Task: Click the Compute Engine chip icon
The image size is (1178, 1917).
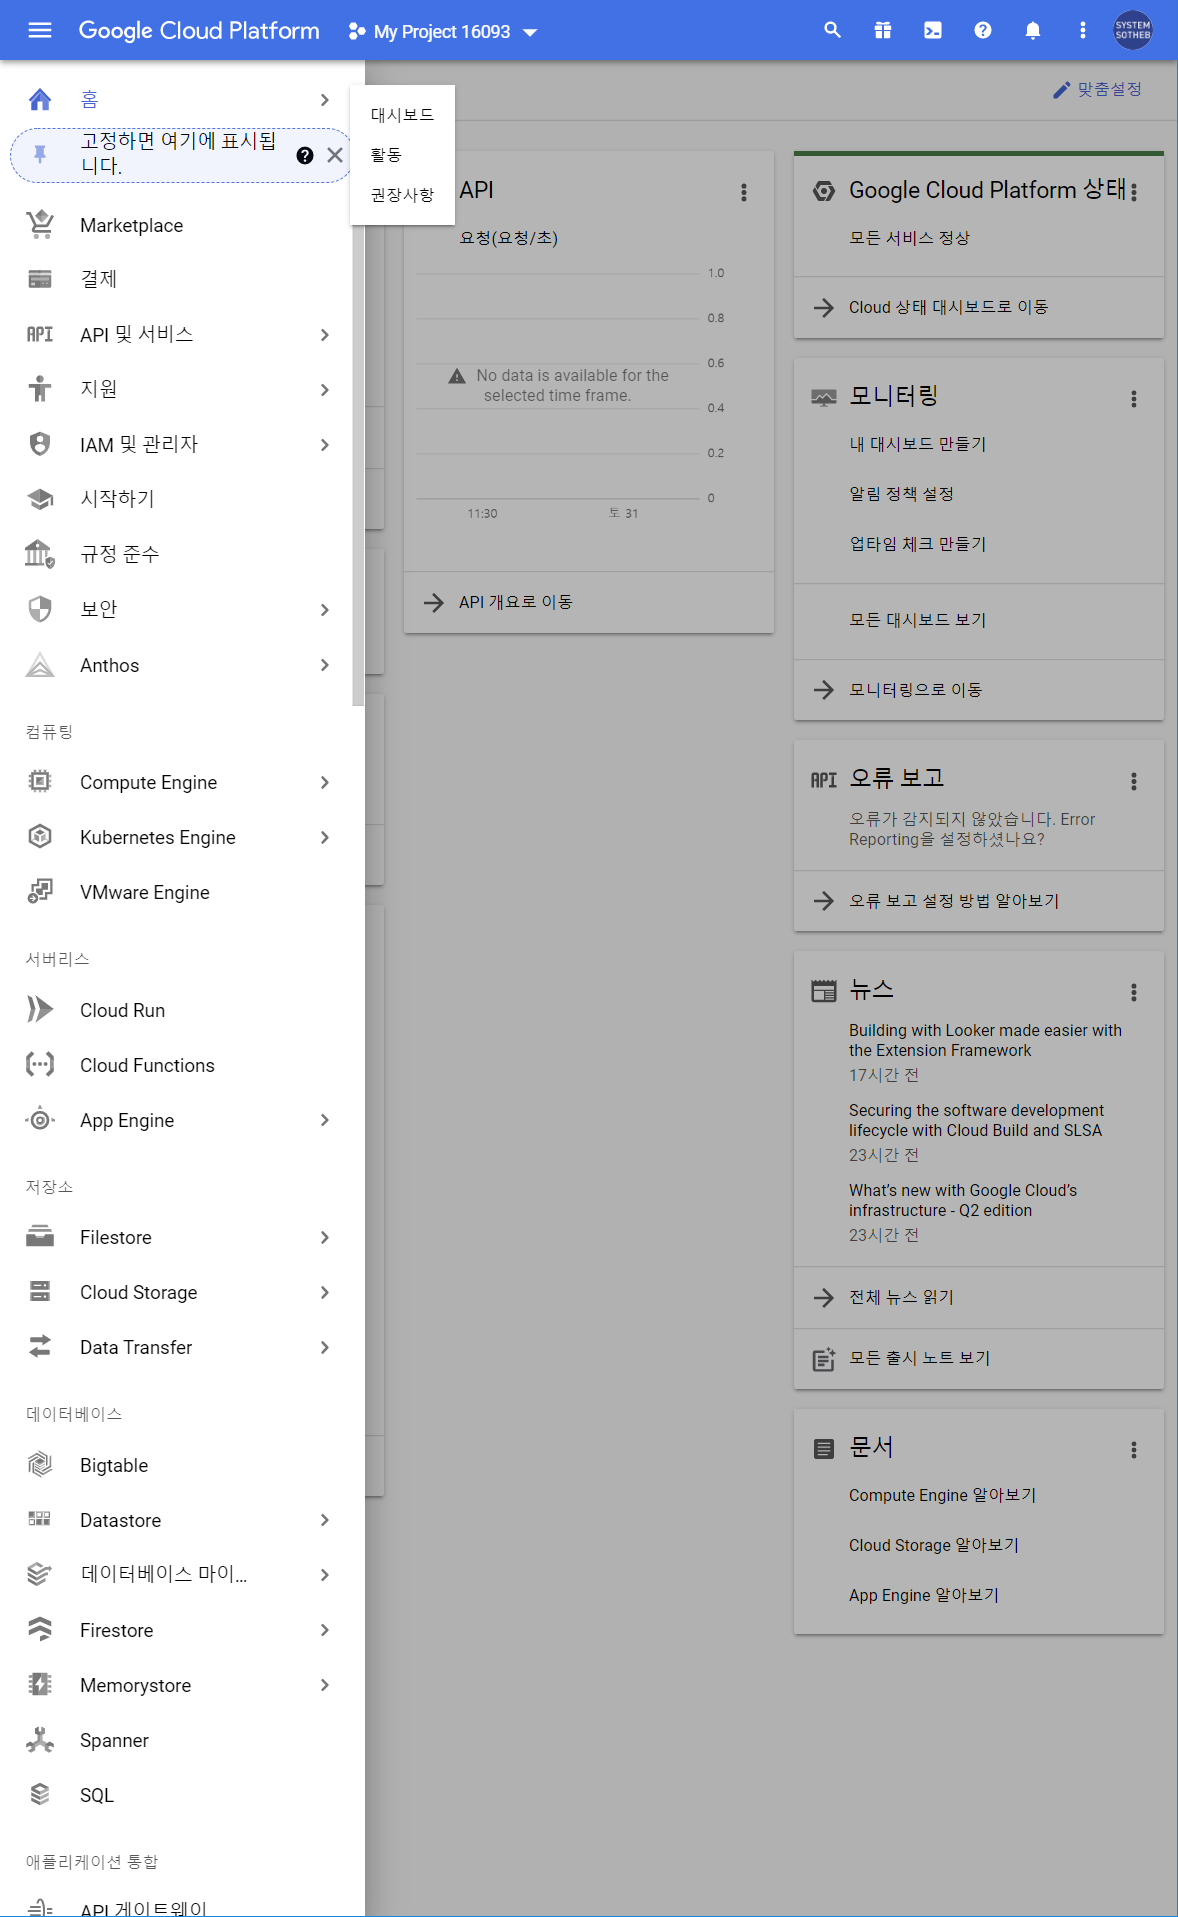Action: (x=40, y=782)
